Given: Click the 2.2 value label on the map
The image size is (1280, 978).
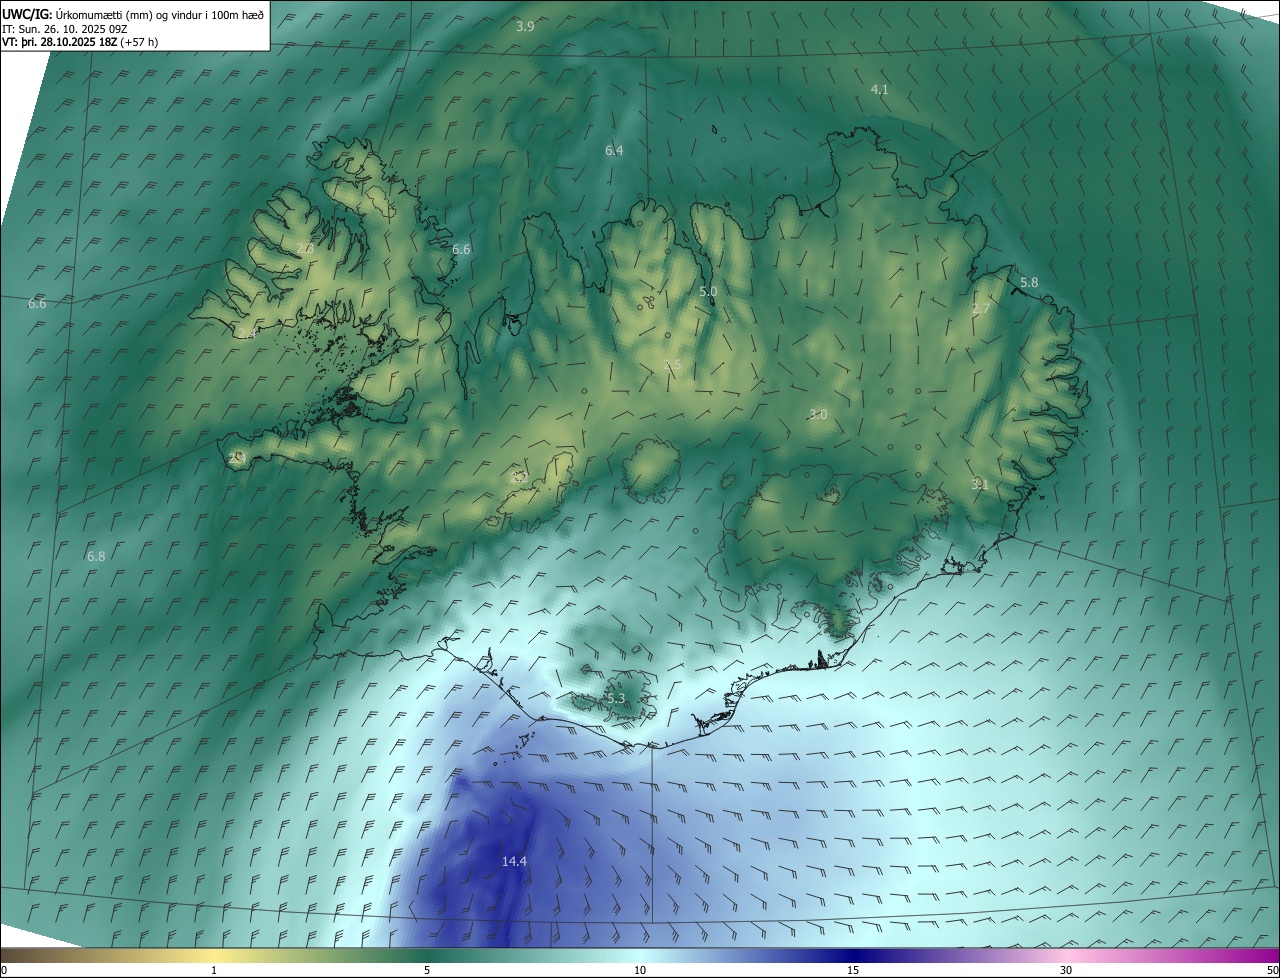Looking at the screenshot, I should pyautogui.click(x=519, y=477).
